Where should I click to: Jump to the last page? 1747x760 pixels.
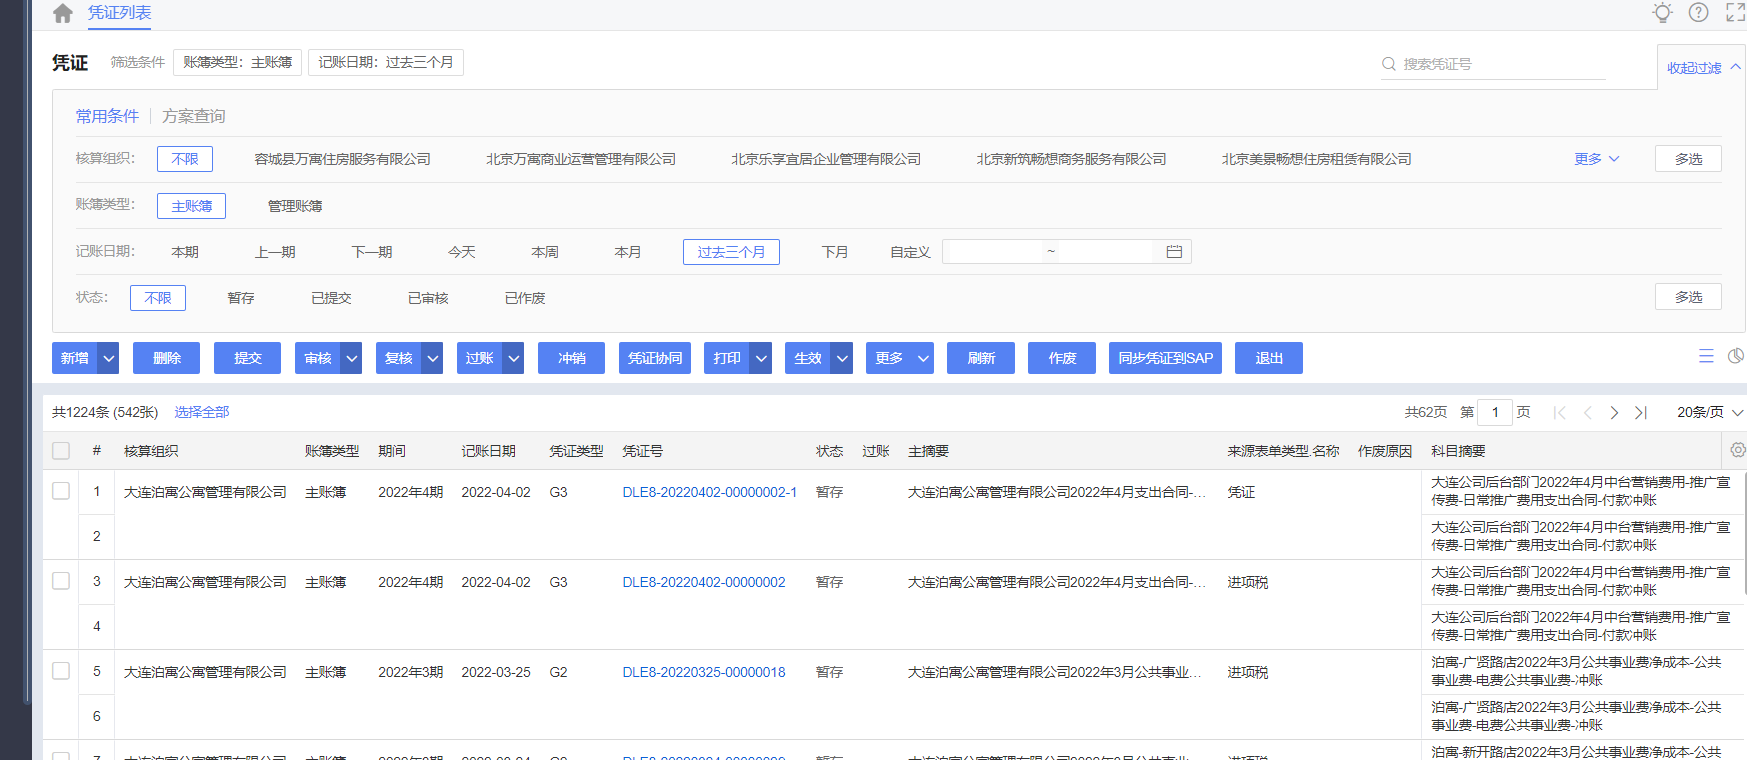1641,412
